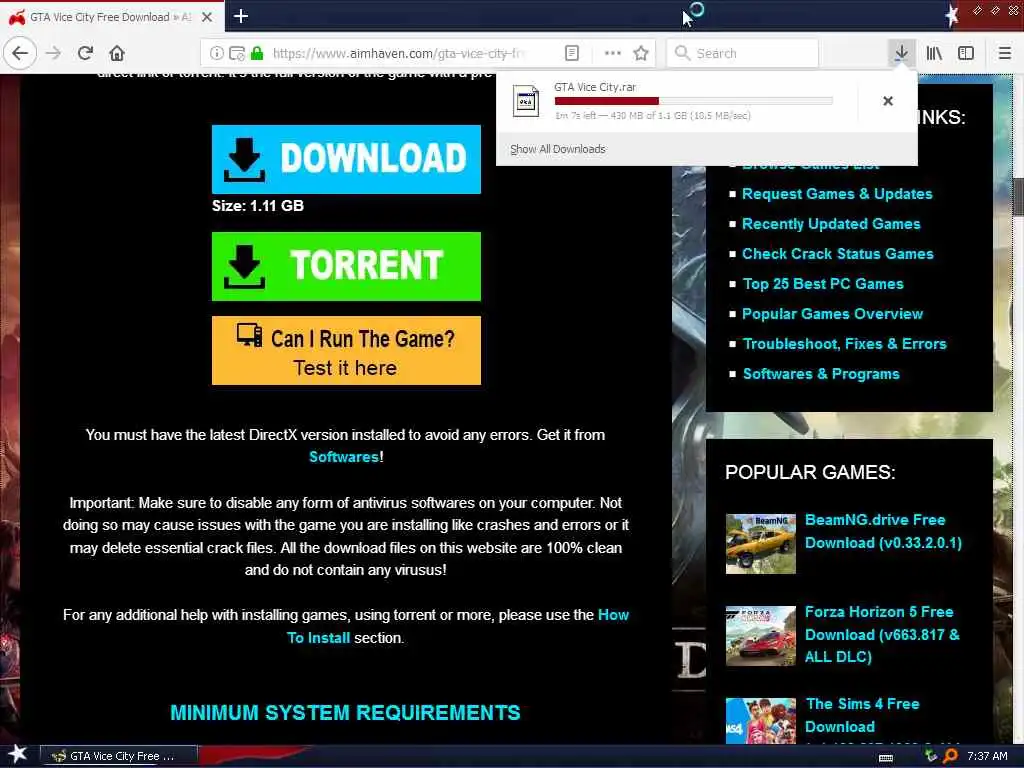
Task: Click the Size: 1.11 GB label
Action: click(x=258, y=206)
